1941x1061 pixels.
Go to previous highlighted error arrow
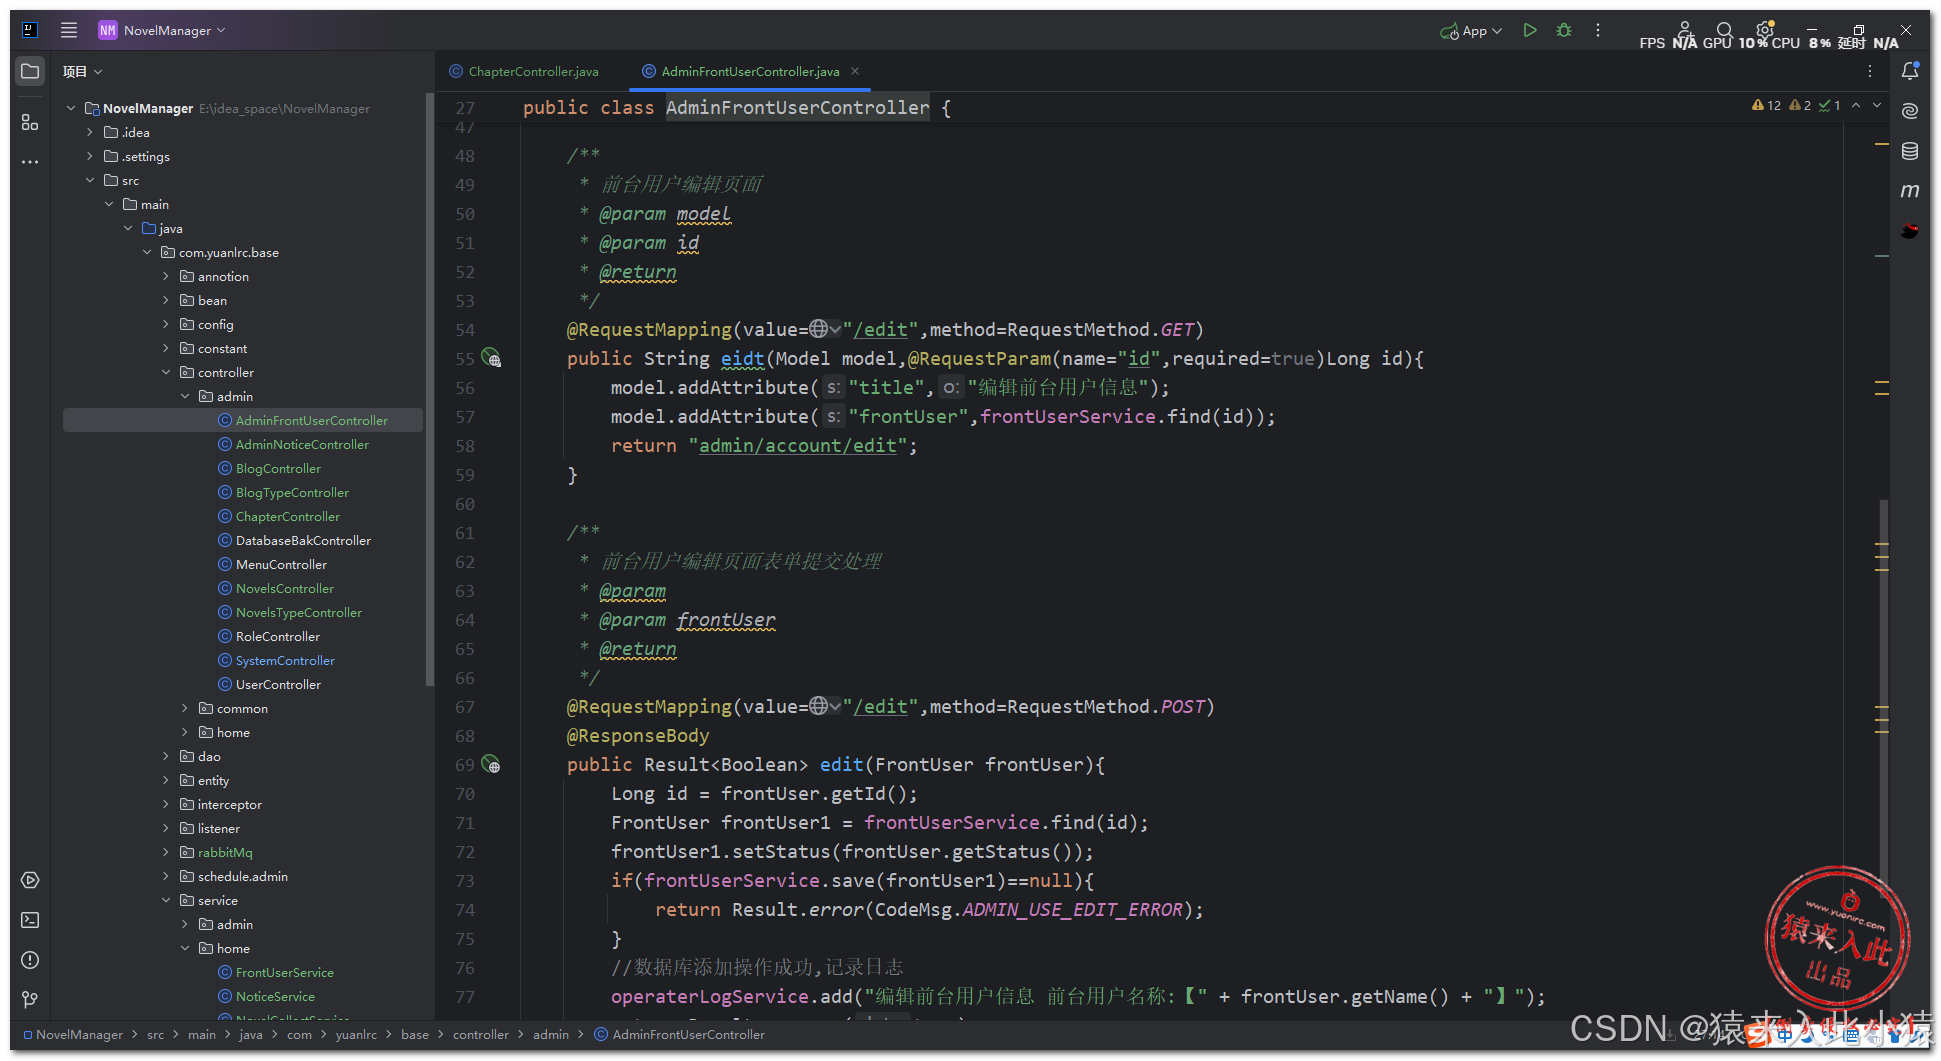tap(1856, 105)
